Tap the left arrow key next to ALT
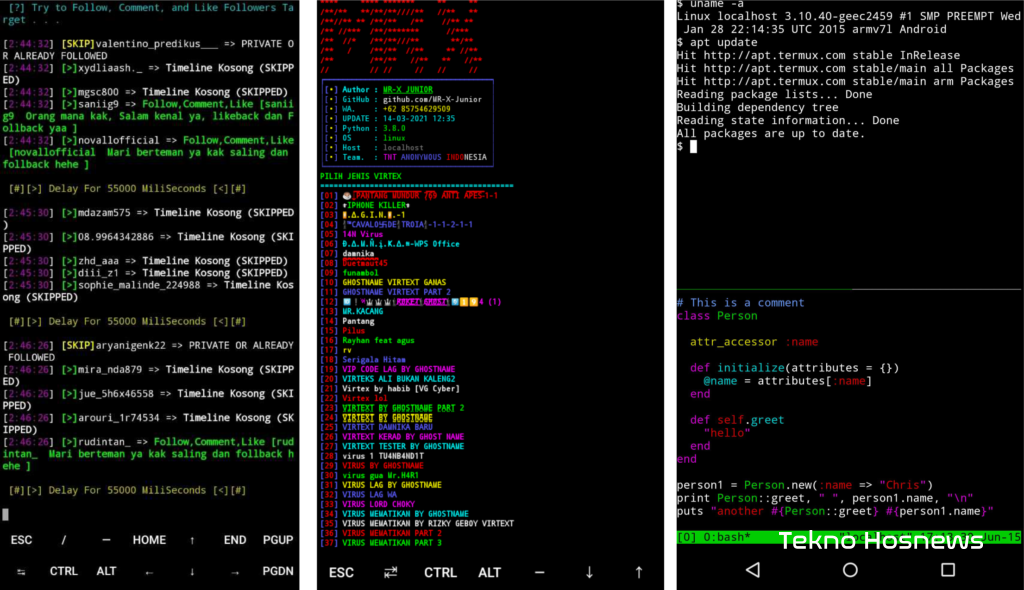The height and width of the screenshot is (590, 1024). point(149,572)
